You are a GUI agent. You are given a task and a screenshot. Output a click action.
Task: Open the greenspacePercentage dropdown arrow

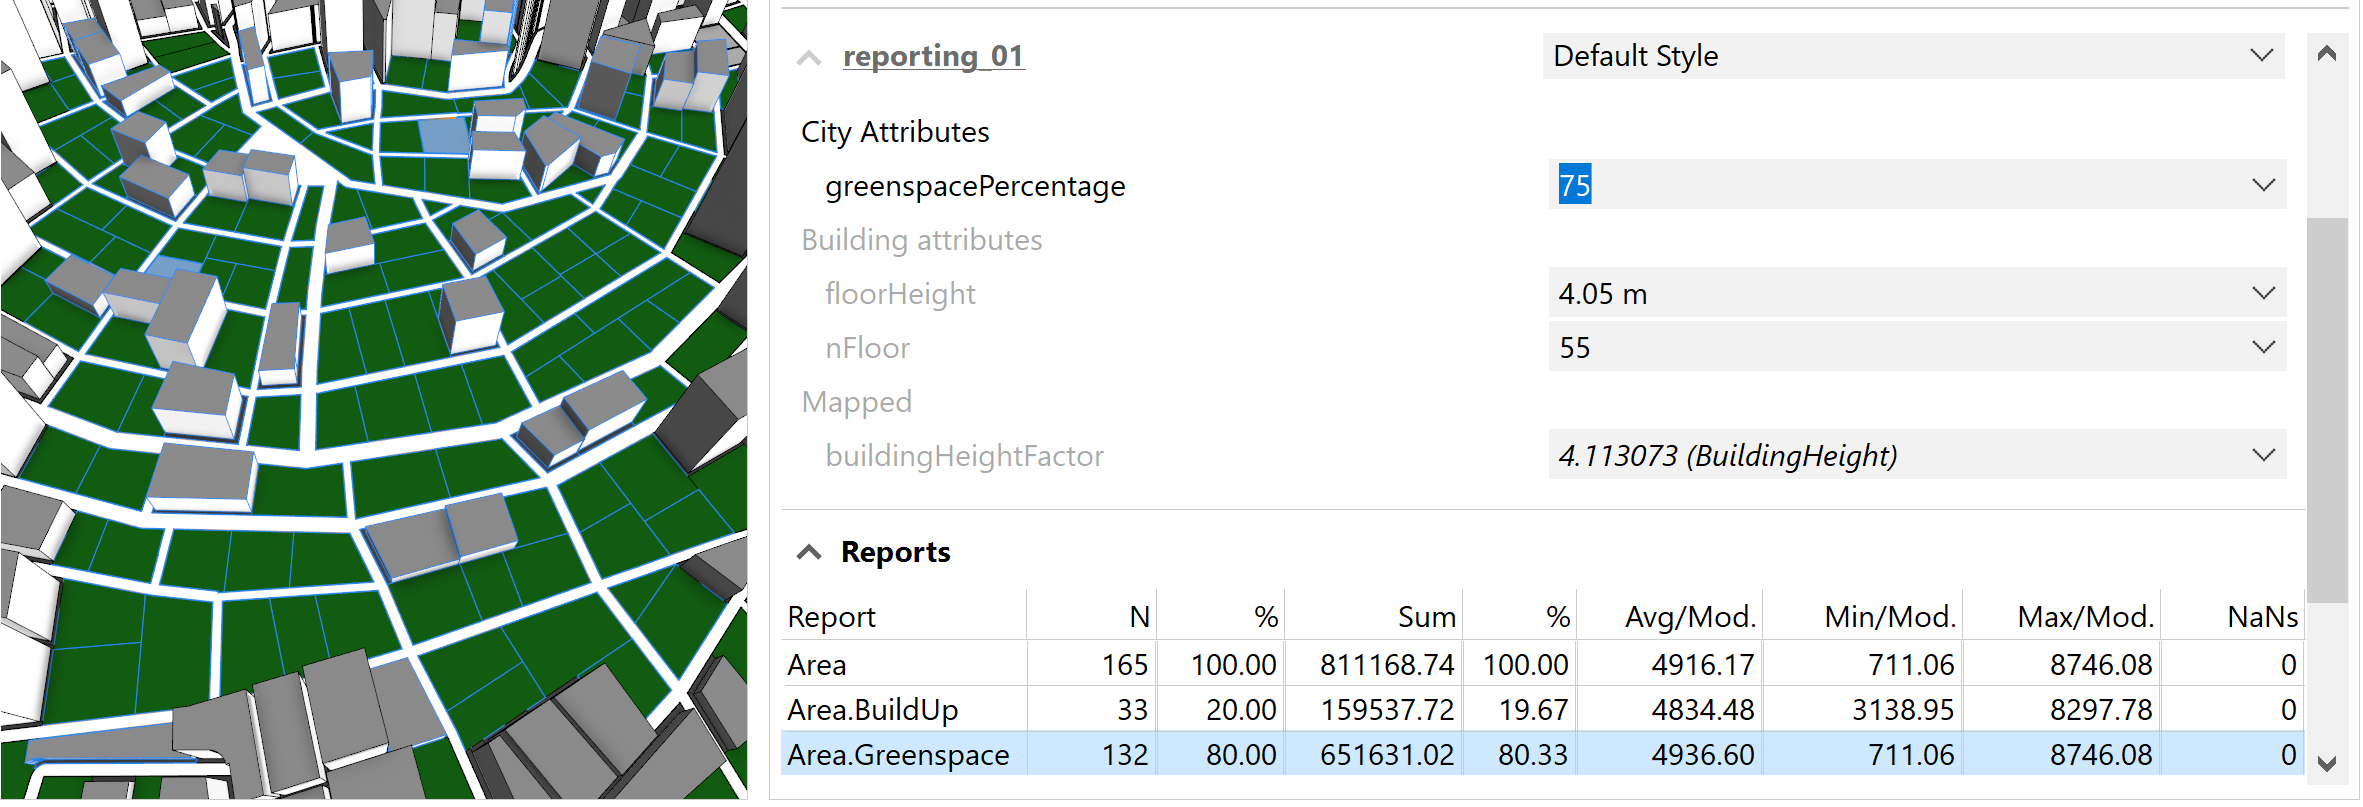click(2263, 185)
